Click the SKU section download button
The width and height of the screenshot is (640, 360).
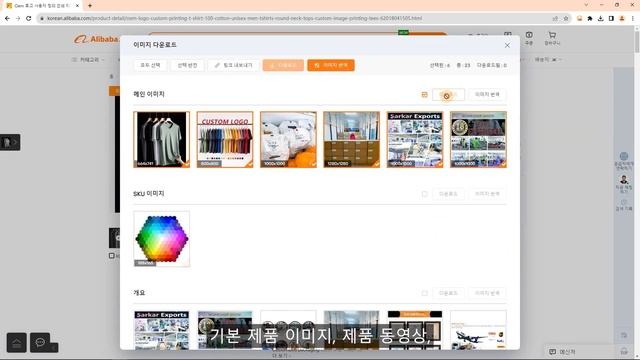pos(448,194)
